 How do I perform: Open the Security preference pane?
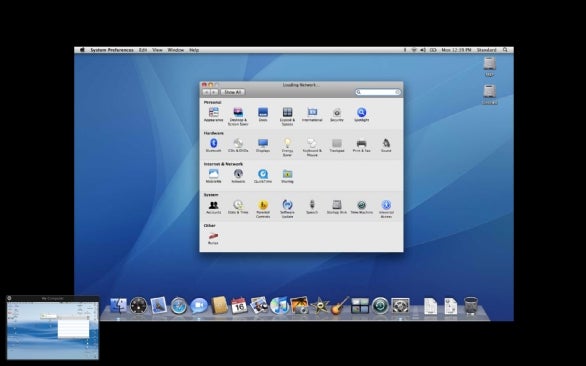[x=337, y=114]
